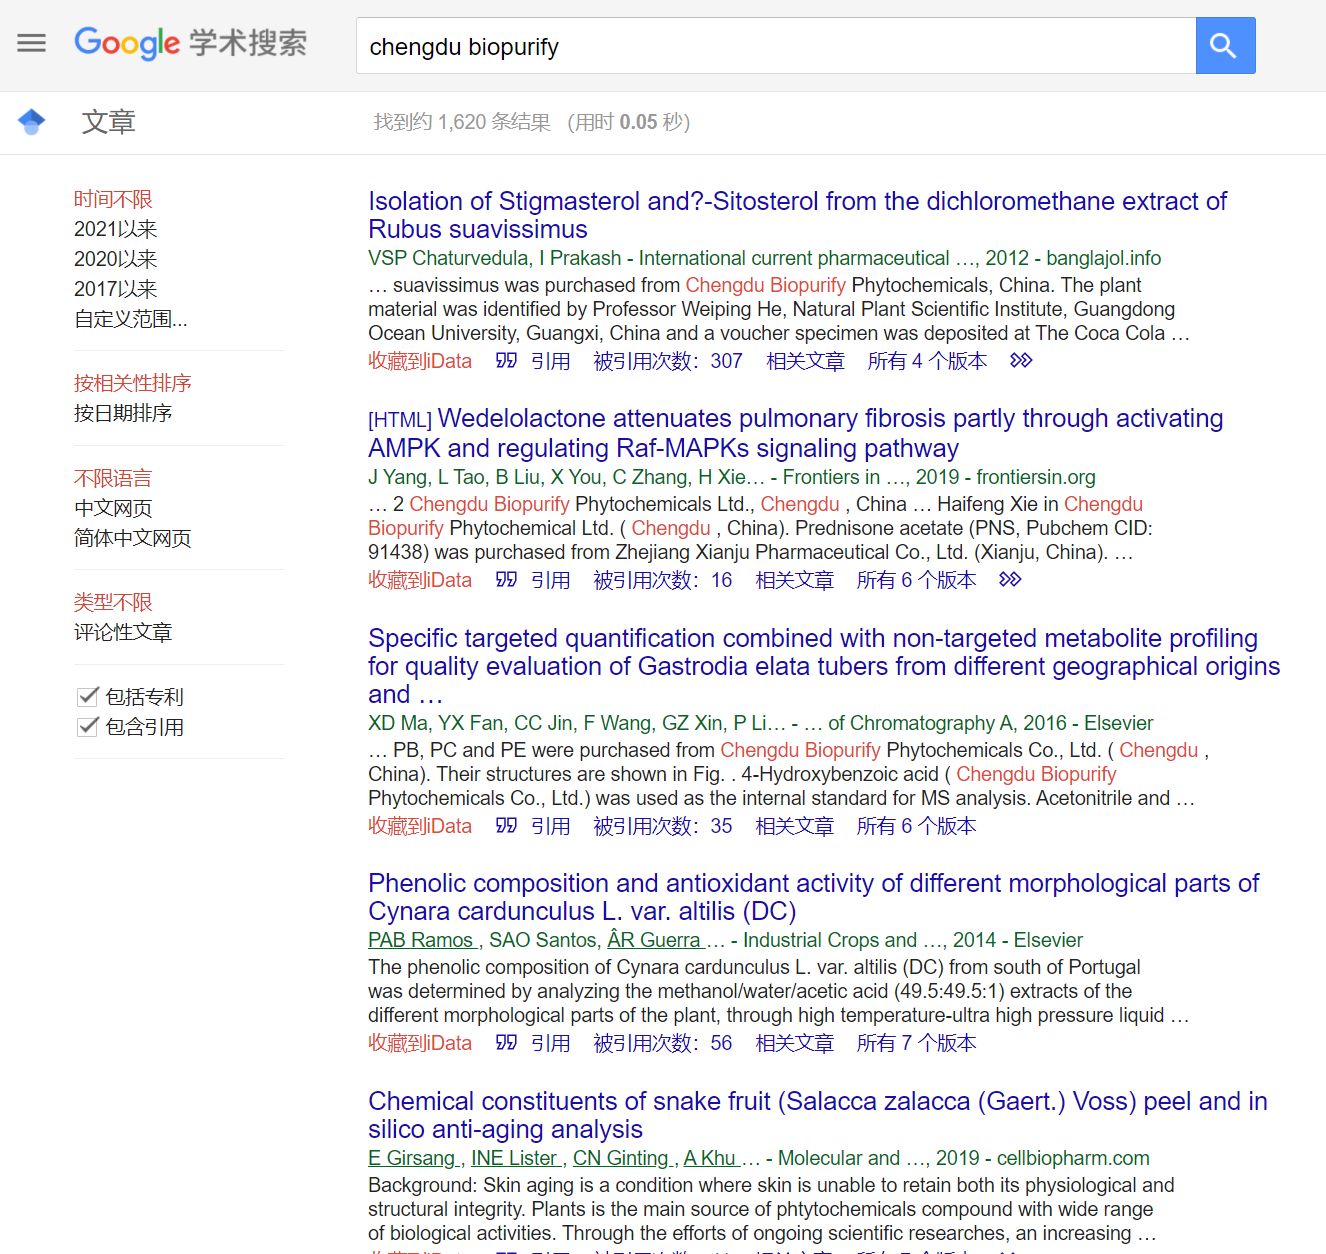Save Wedelolactone result with 收藏到iData
The image size is (1326, 1254).
pos(420,580)
